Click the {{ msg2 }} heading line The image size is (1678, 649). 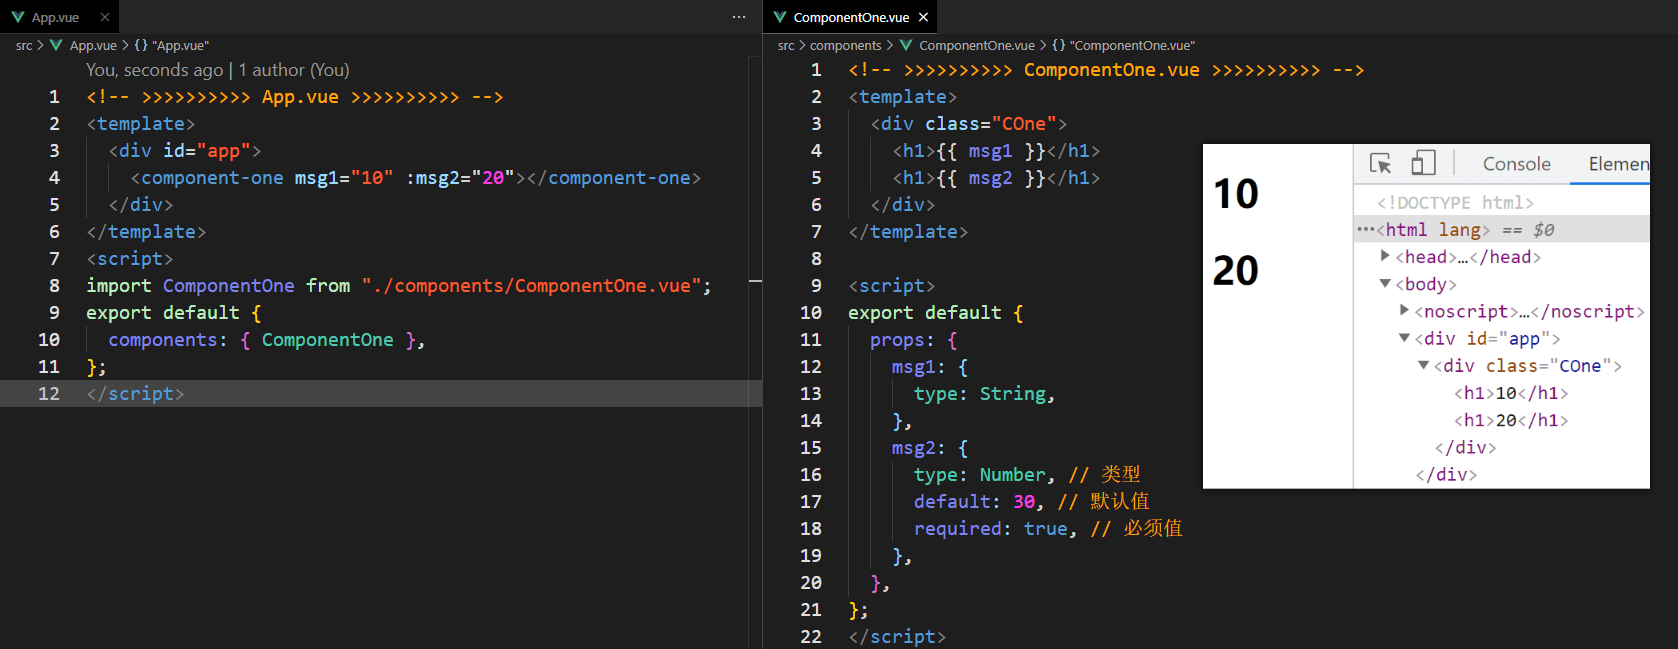(996, 177)
